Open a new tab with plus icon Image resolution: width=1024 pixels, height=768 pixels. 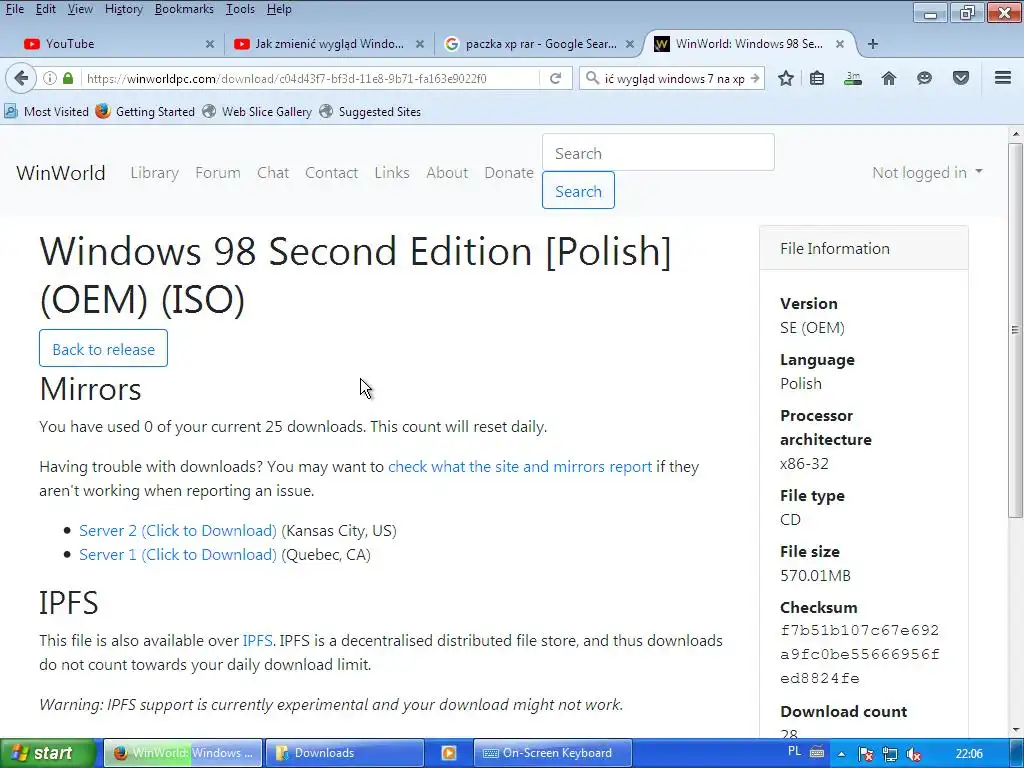click(x=872, y=44)
